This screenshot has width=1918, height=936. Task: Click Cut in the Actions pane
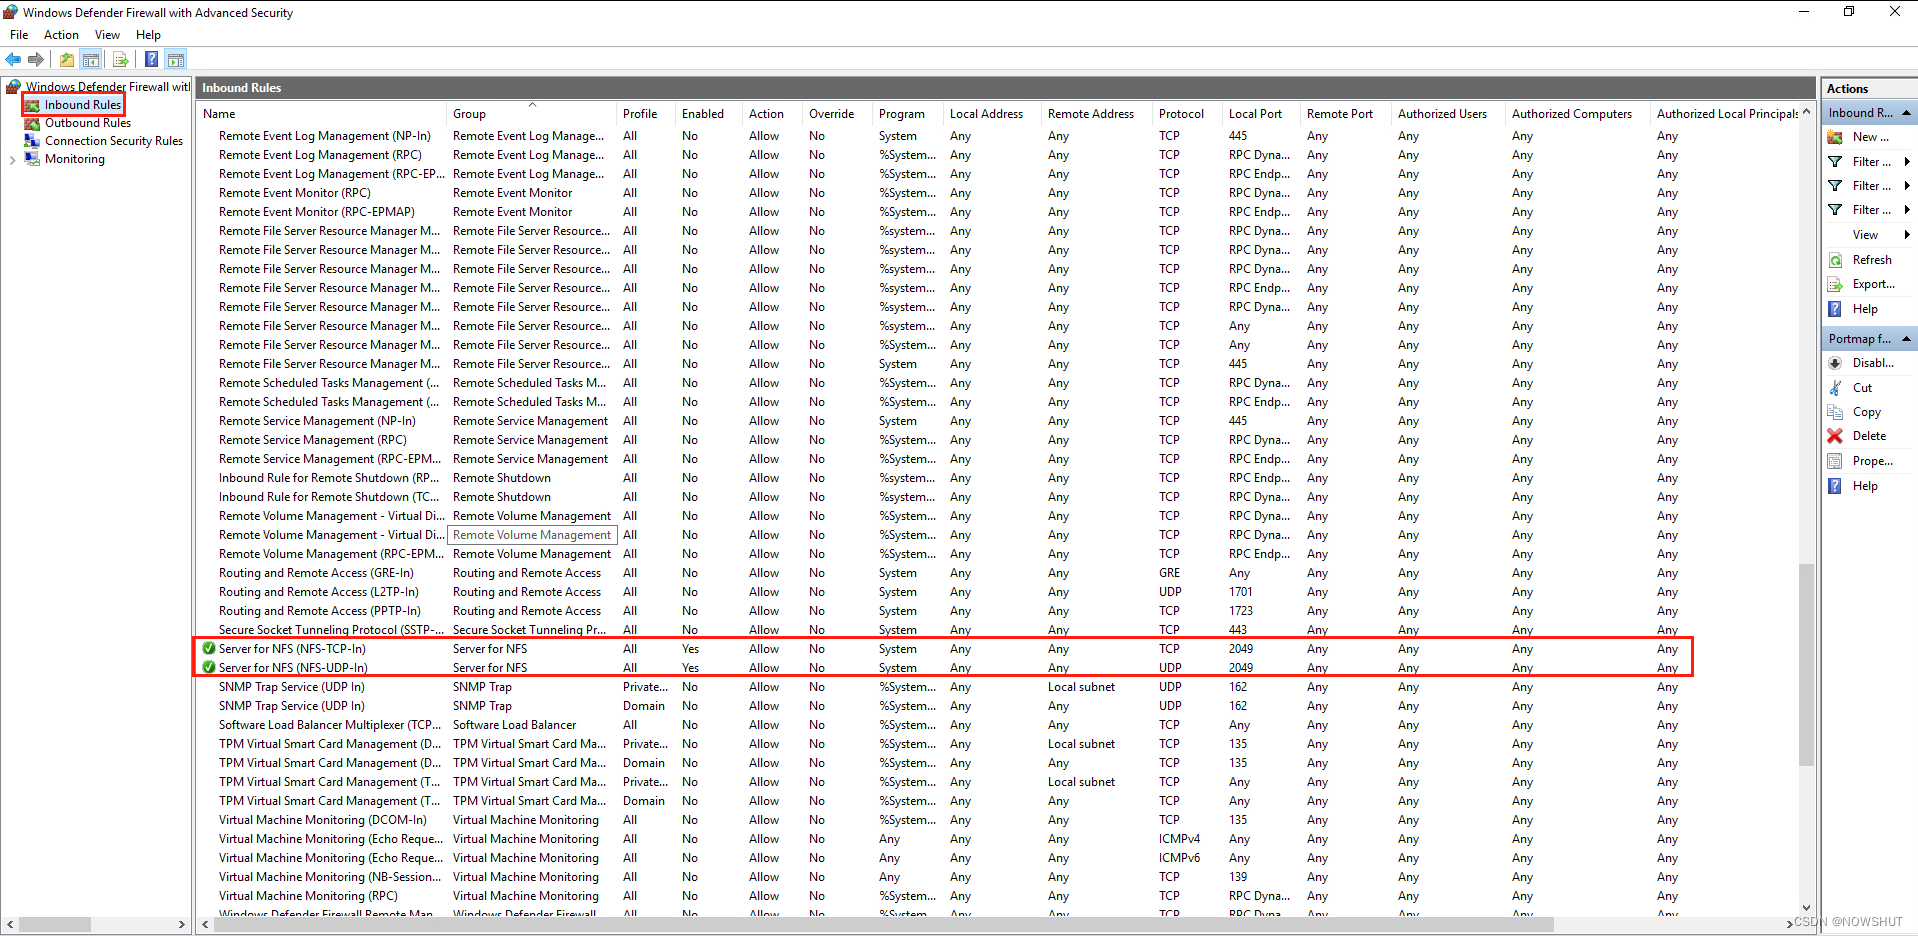[x=1861, y=388]
